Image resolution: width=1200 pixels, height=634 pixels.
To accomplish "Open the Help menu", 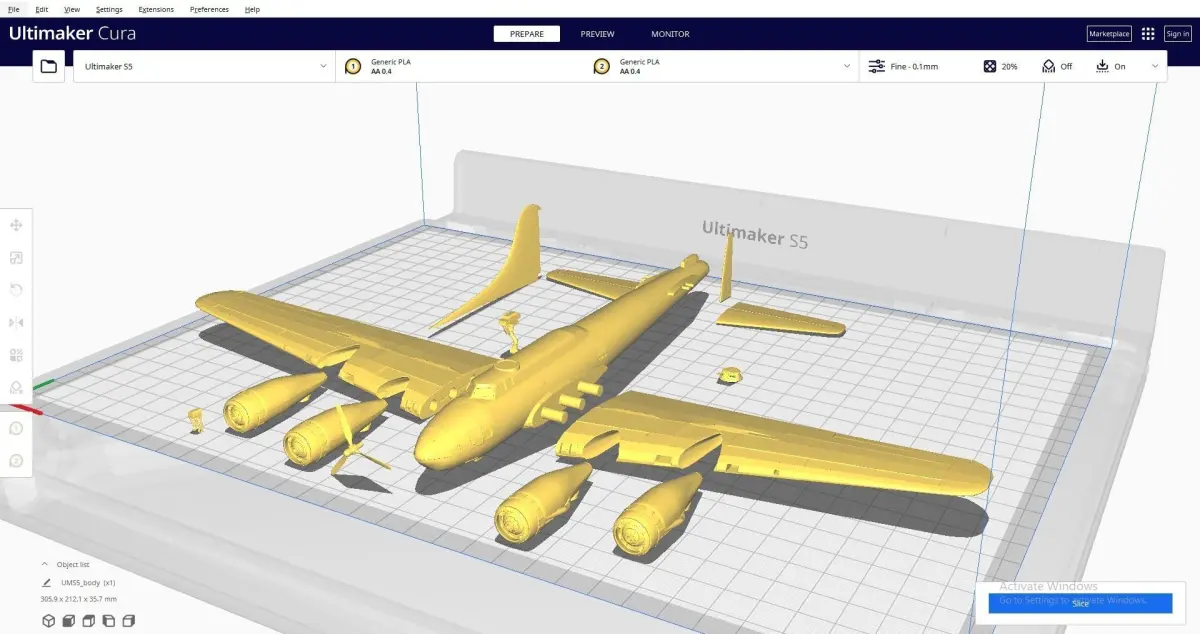I will click(x=252, y=9).
